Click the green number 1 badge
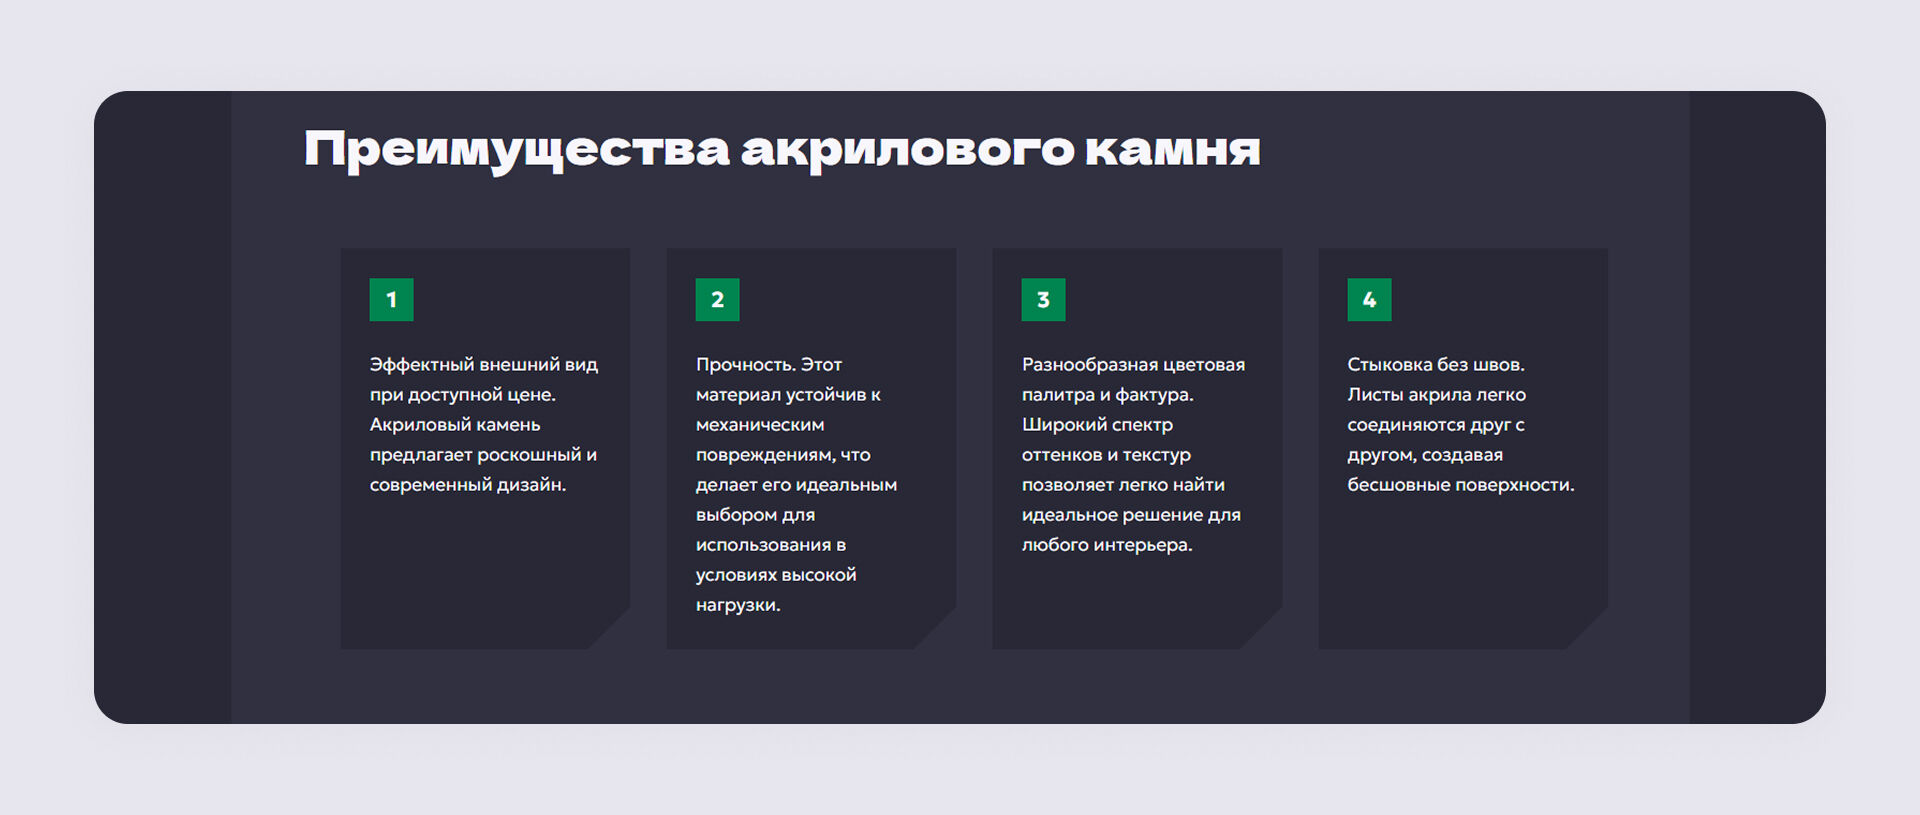This screenshot has height=815, width=1920. [391, 300]
